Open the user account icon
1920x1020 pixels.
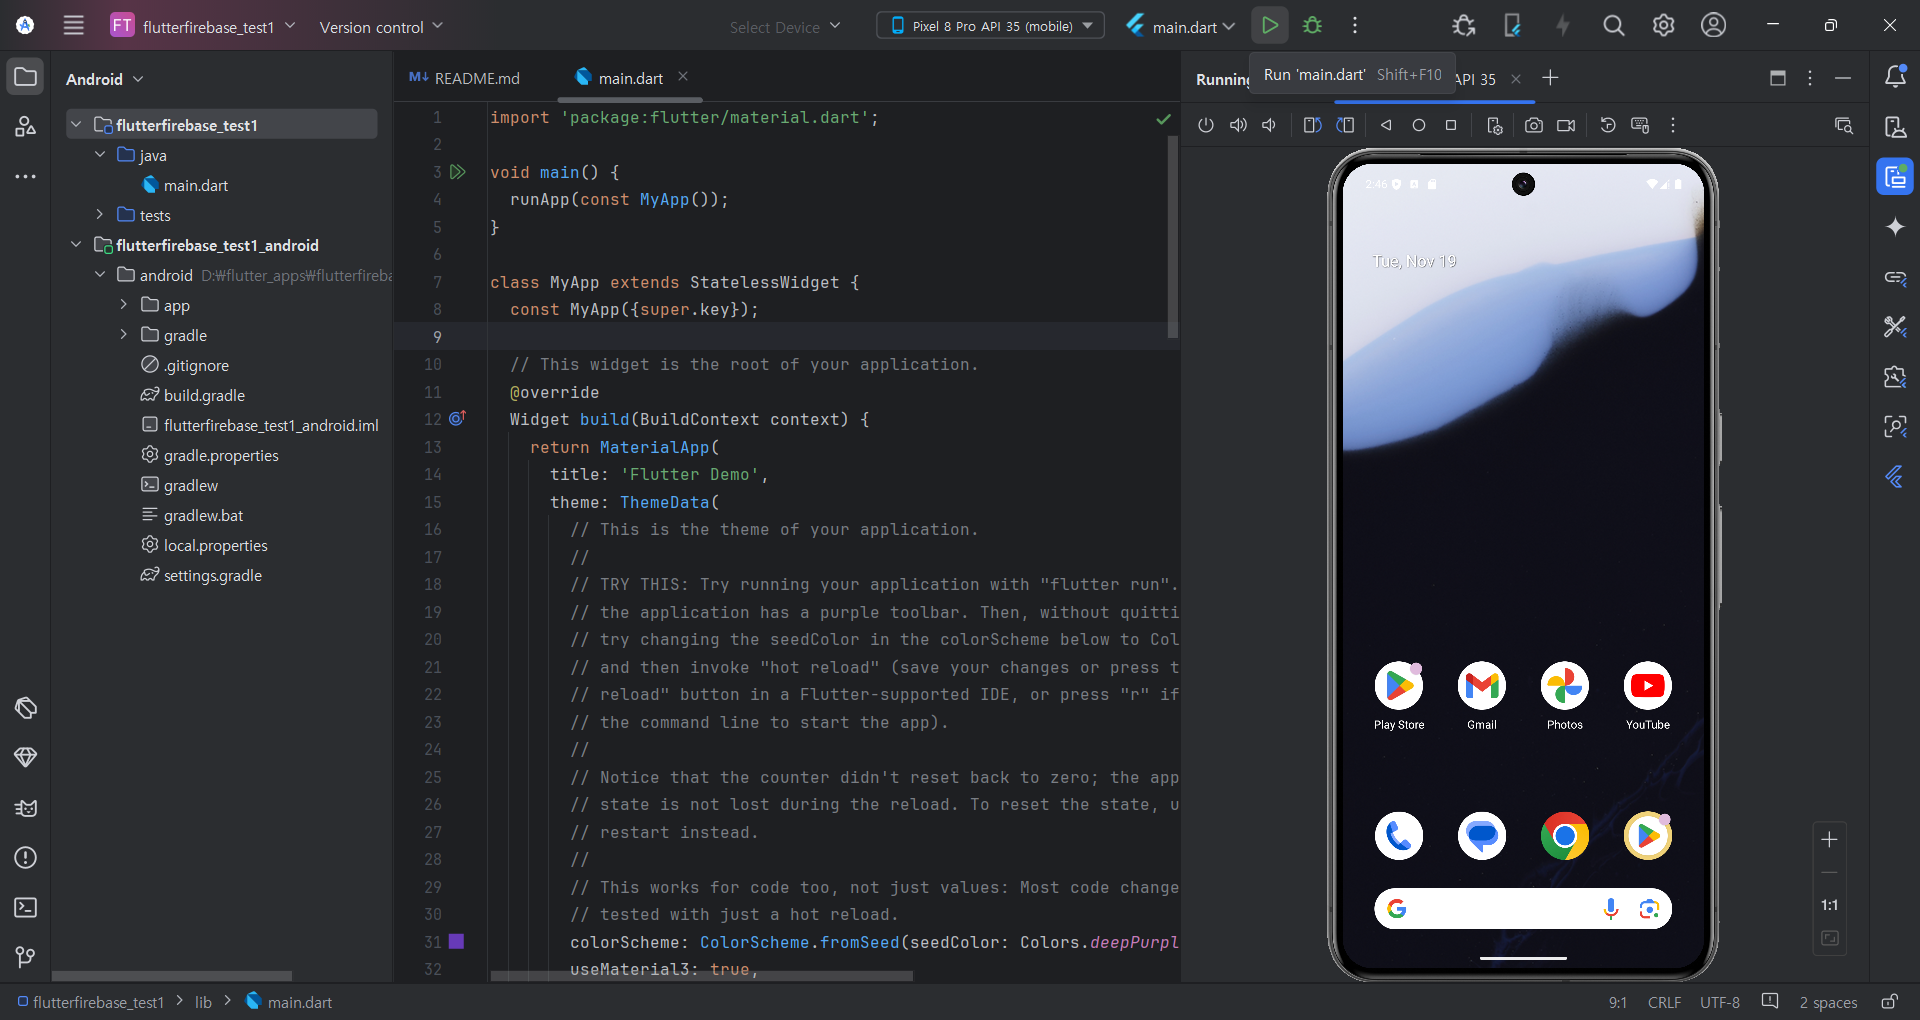click(1713, 26)
